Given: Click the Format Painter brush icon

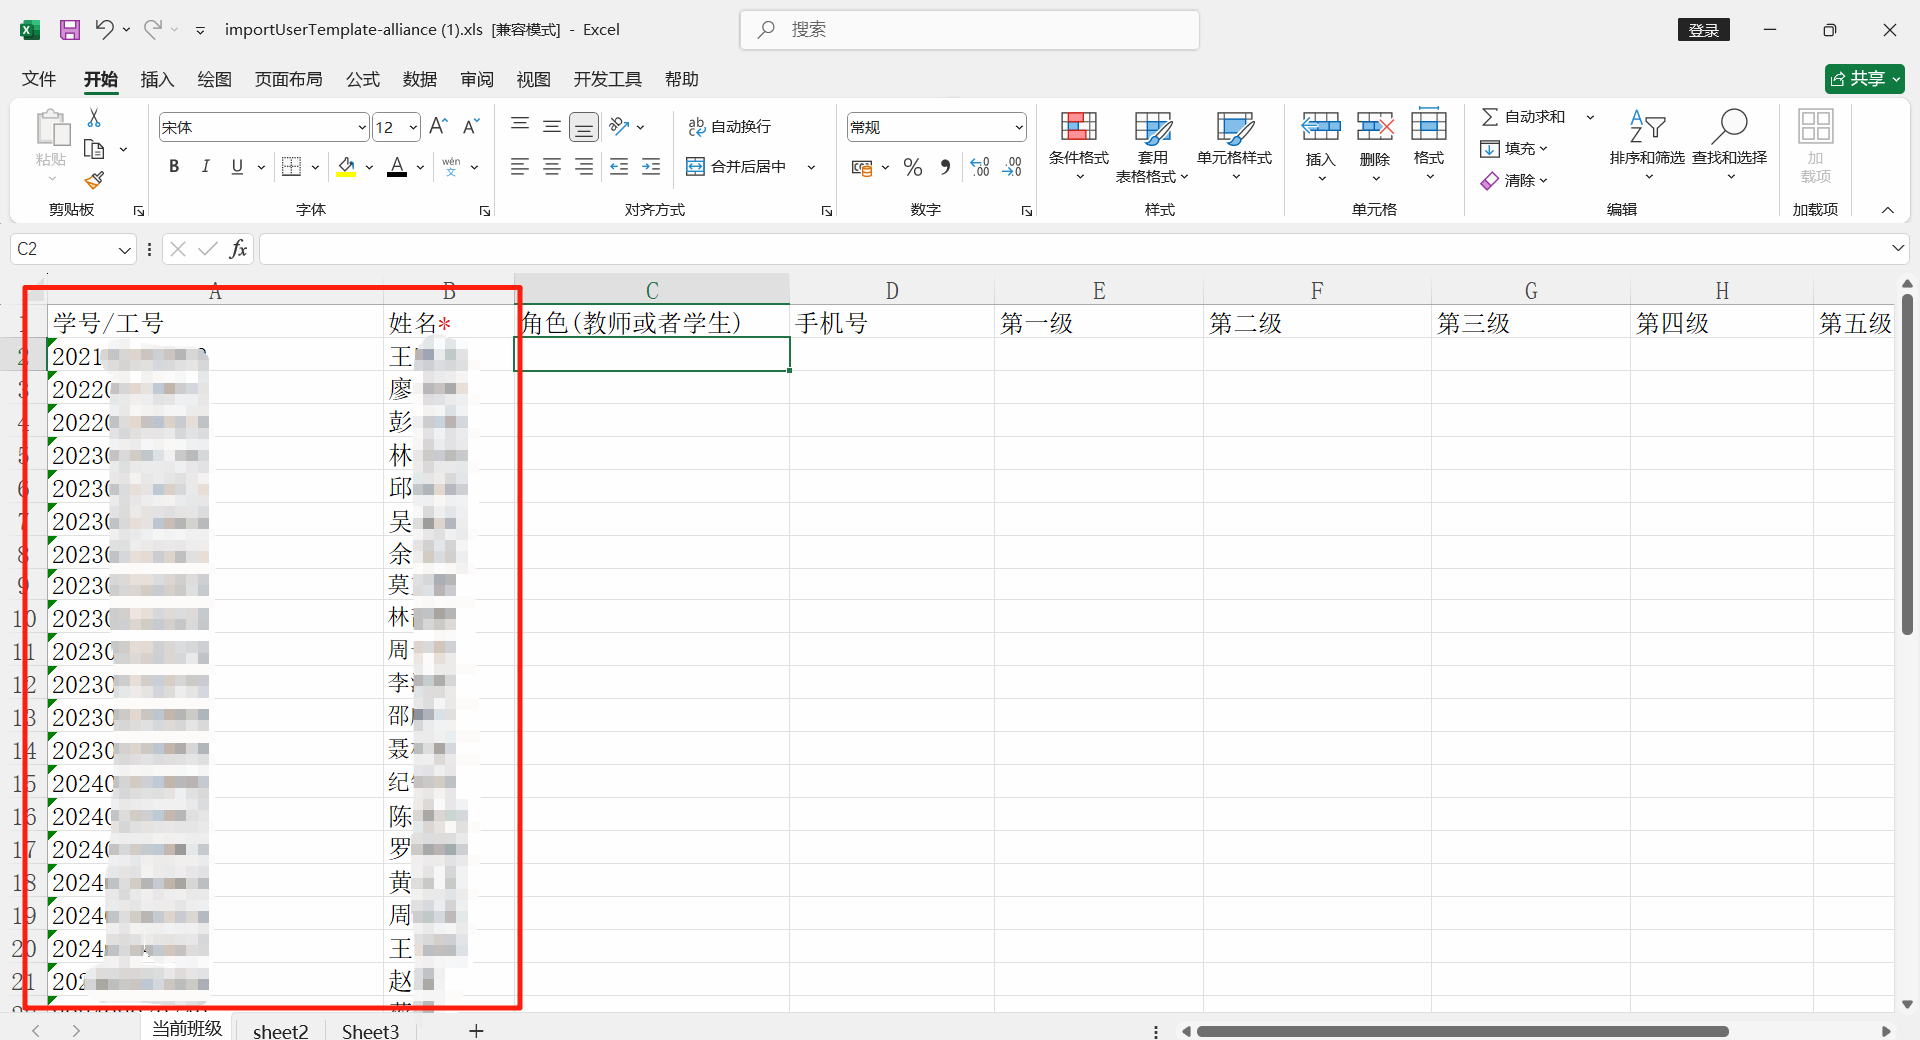Looking at the screenshot, I should (x=94, y=181).
